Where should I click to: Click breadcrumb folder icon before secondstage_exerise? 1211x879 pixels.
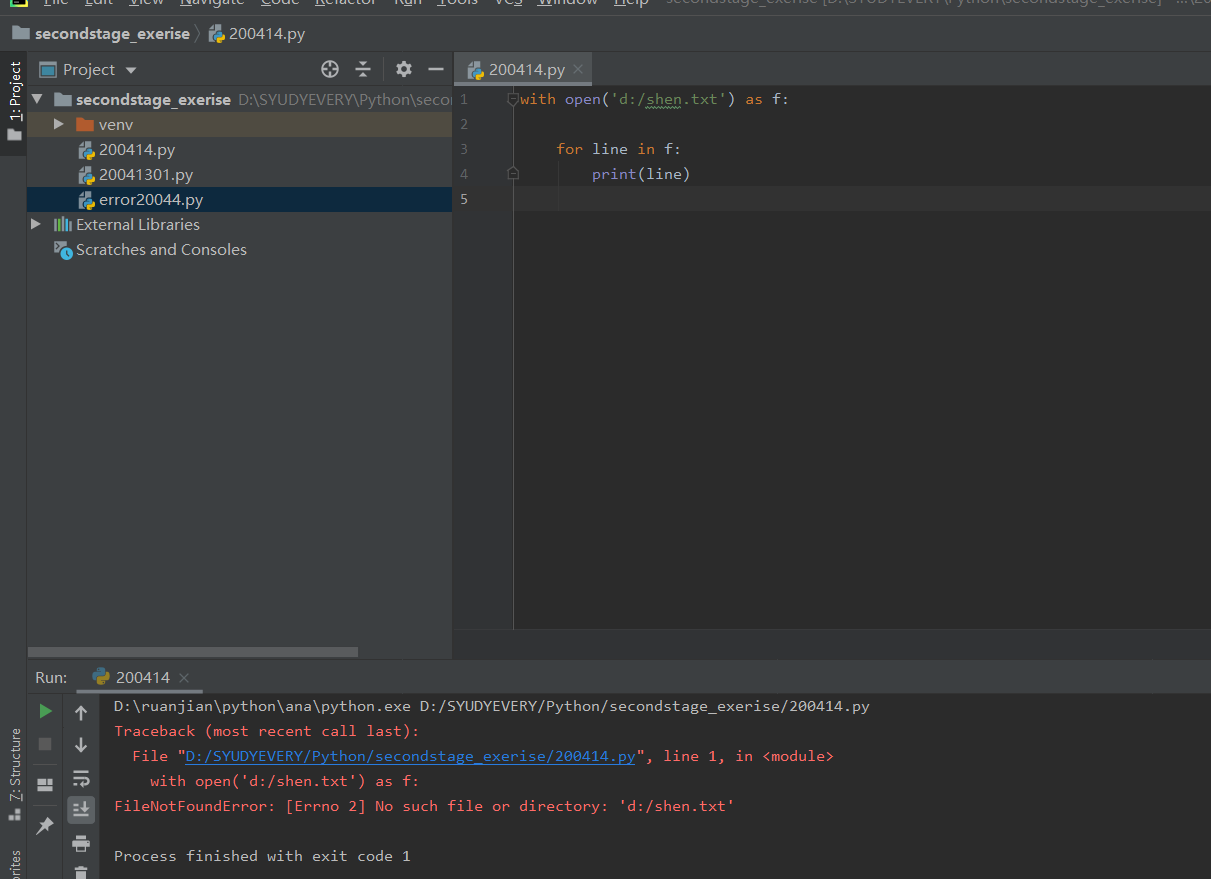(20, 33)
